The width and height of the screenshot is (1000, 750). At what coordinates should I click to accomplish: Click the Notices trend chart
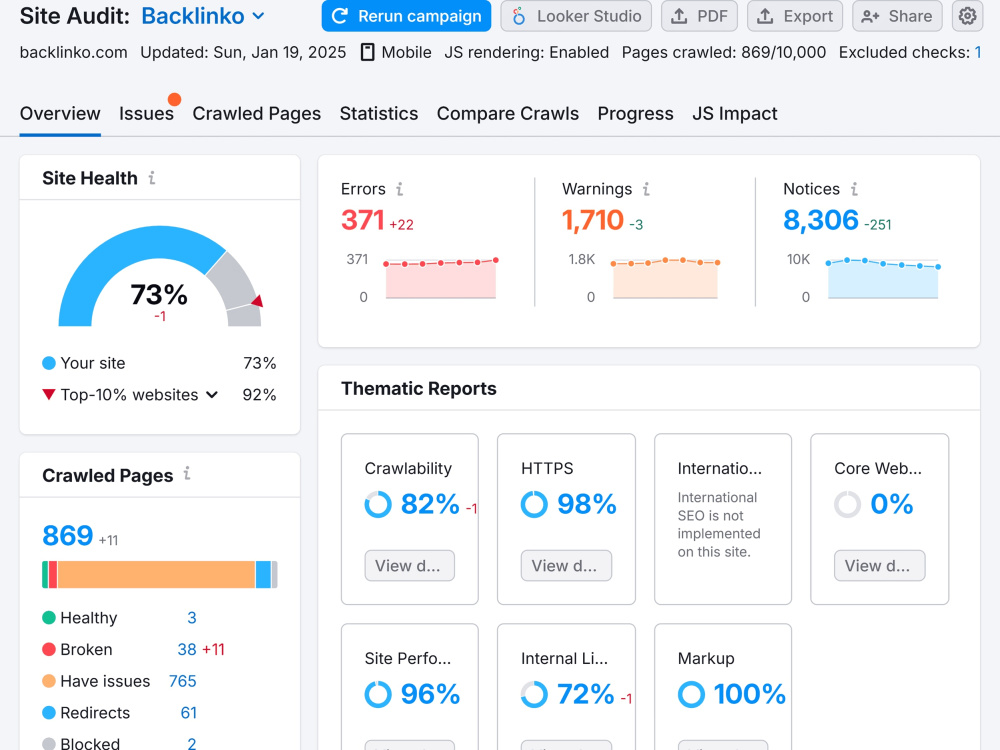(883, 279)
